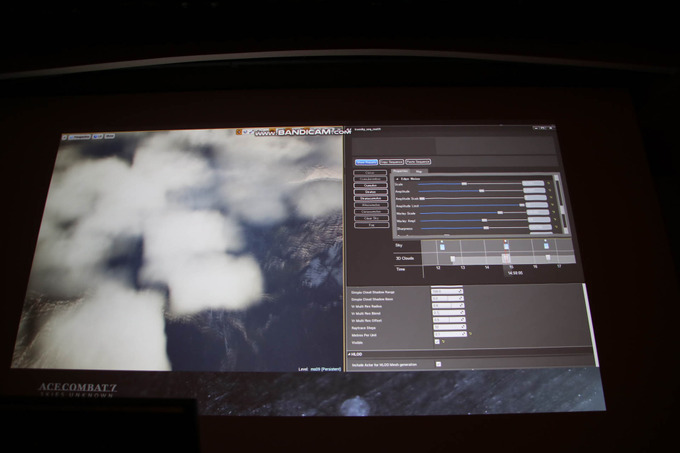Switch to the Properties tab

point(400,171)
